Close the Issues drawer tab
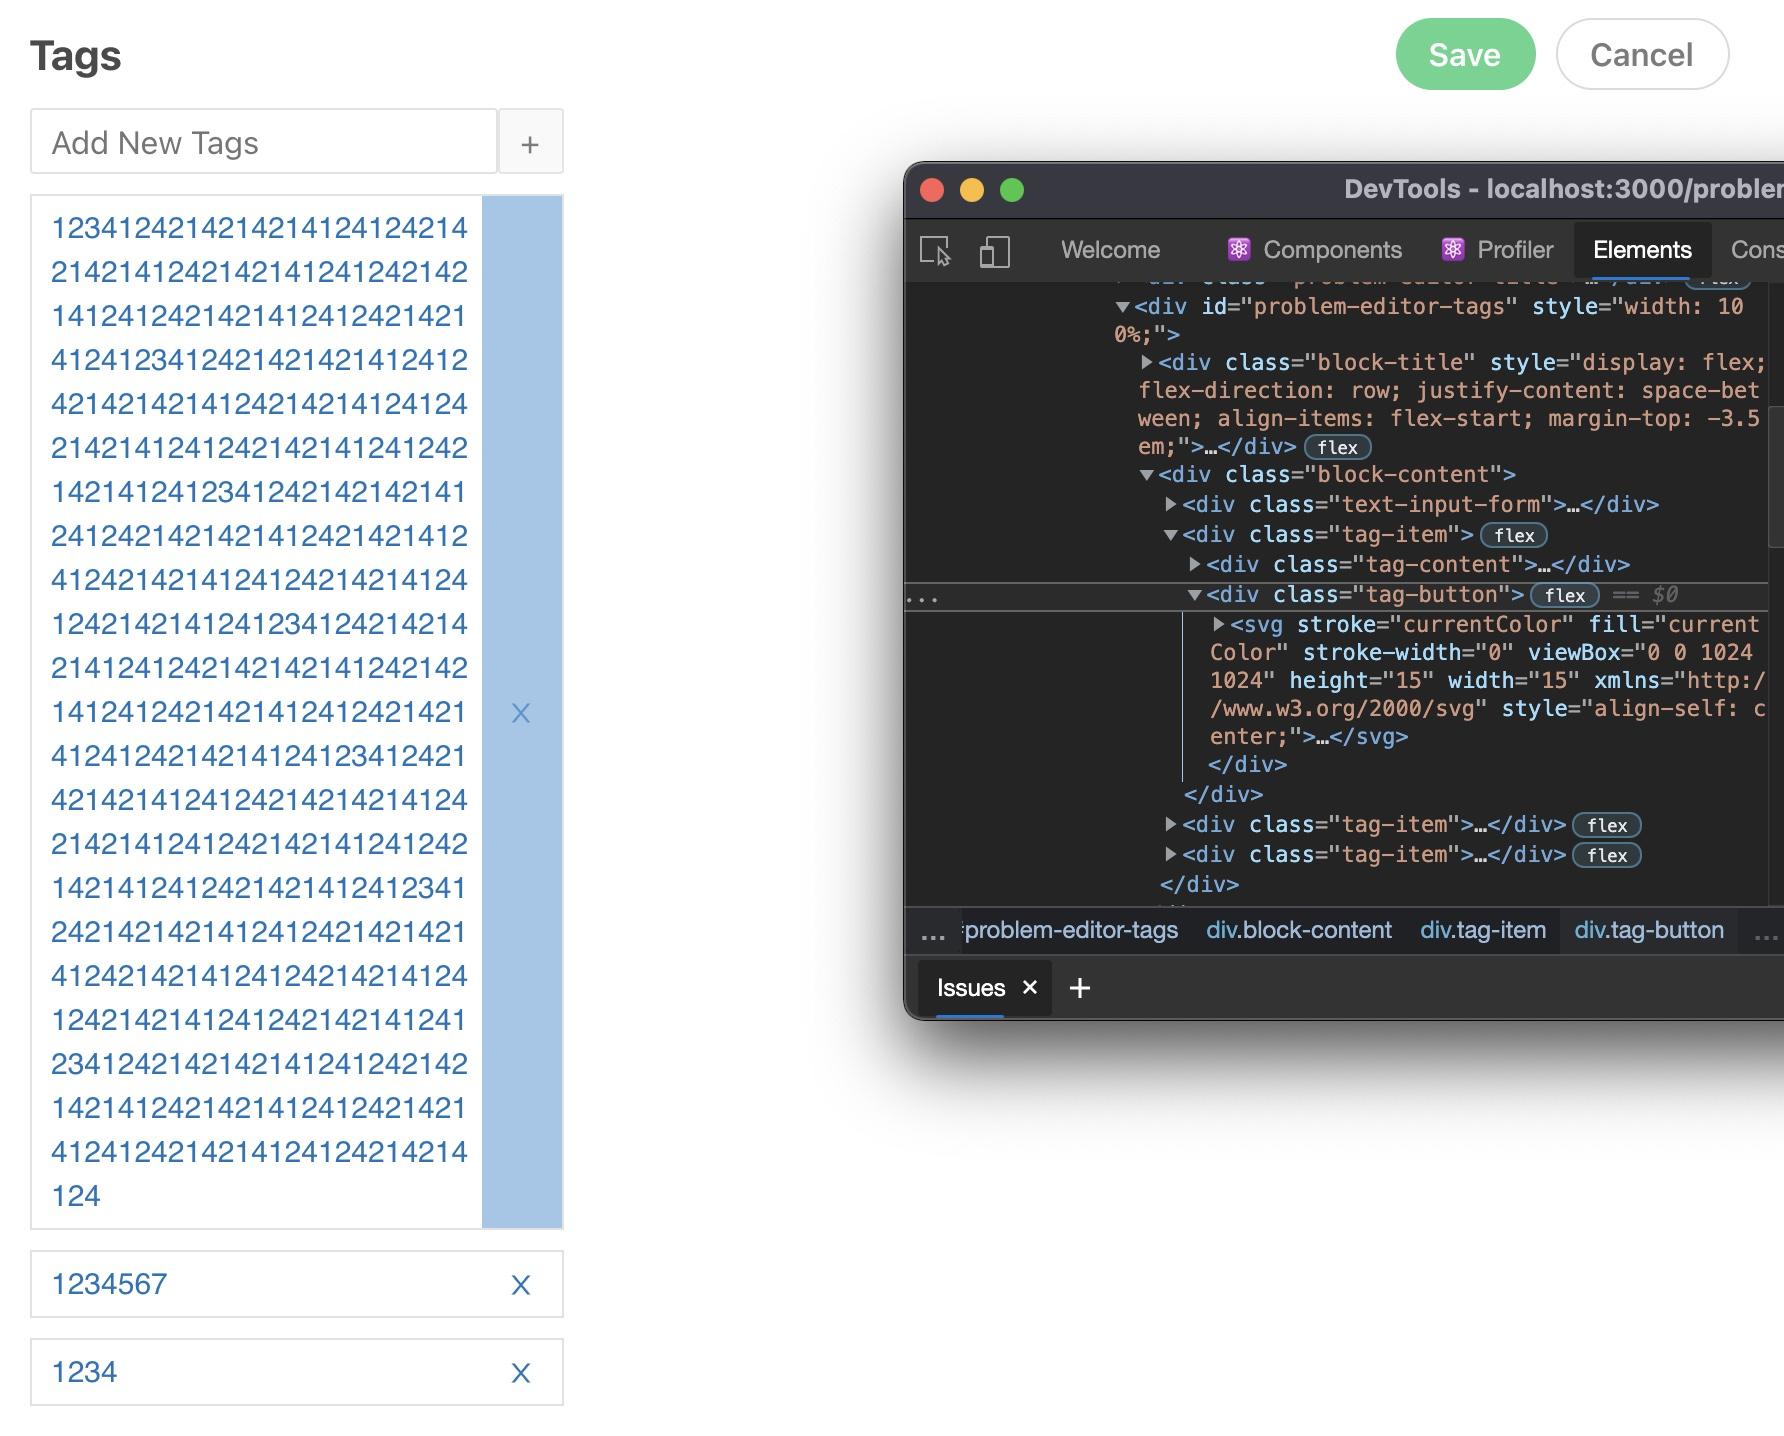Screen dimensions: 1784x1436 (1030, 988)
